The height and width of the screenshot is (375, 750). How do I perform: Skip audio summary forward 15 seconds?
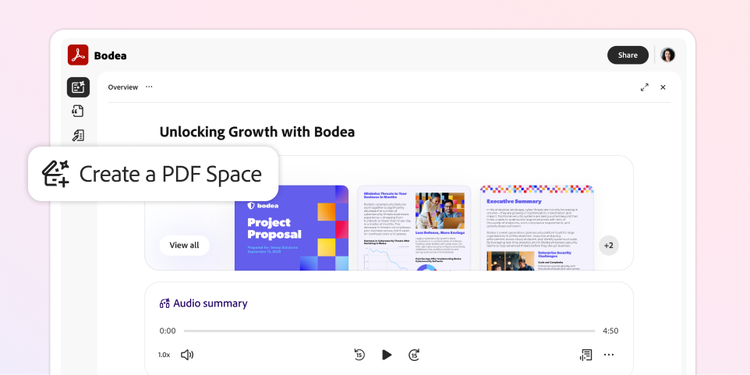click(x=414, y=354)
